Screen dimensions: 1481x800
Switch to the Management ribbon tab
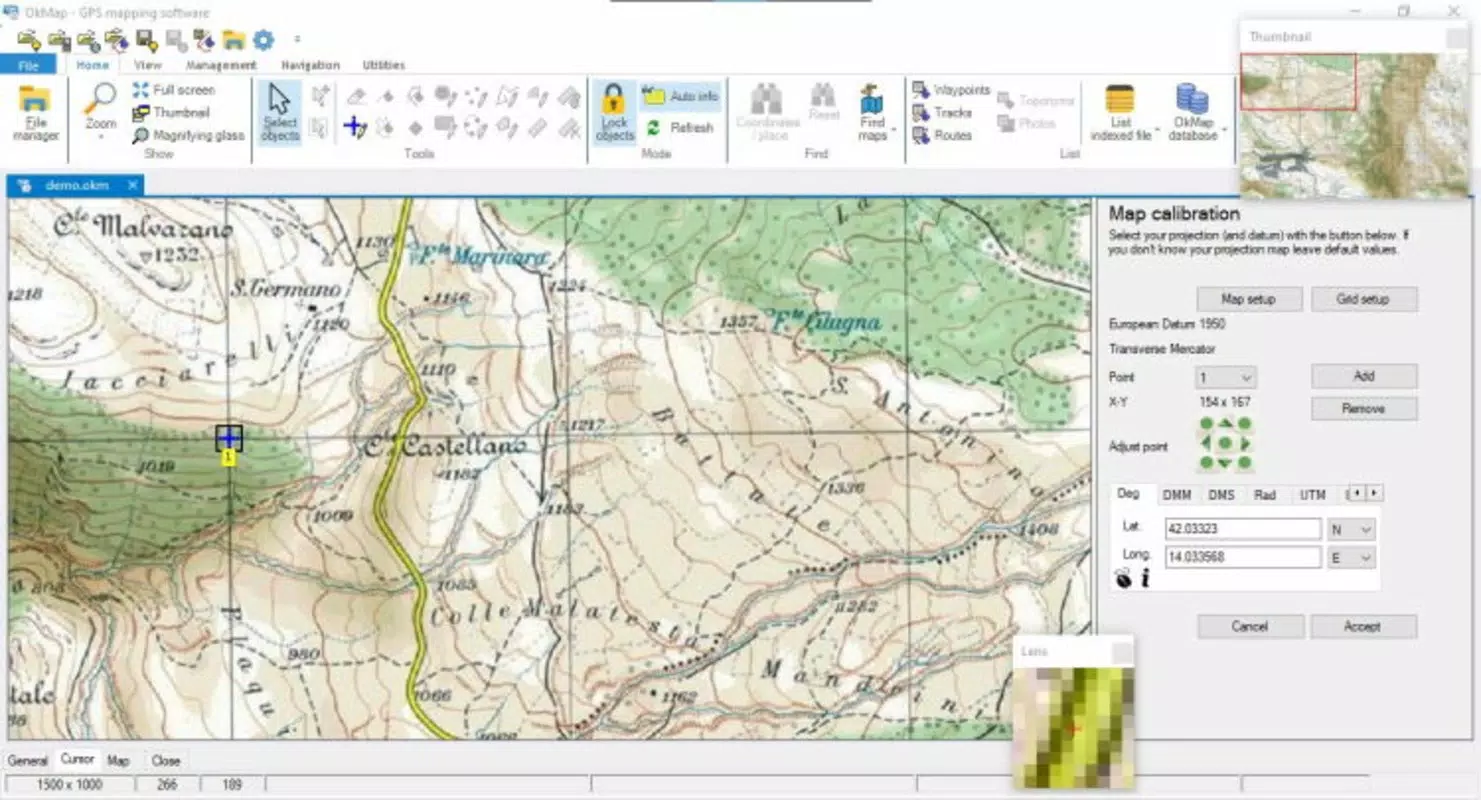221,65
